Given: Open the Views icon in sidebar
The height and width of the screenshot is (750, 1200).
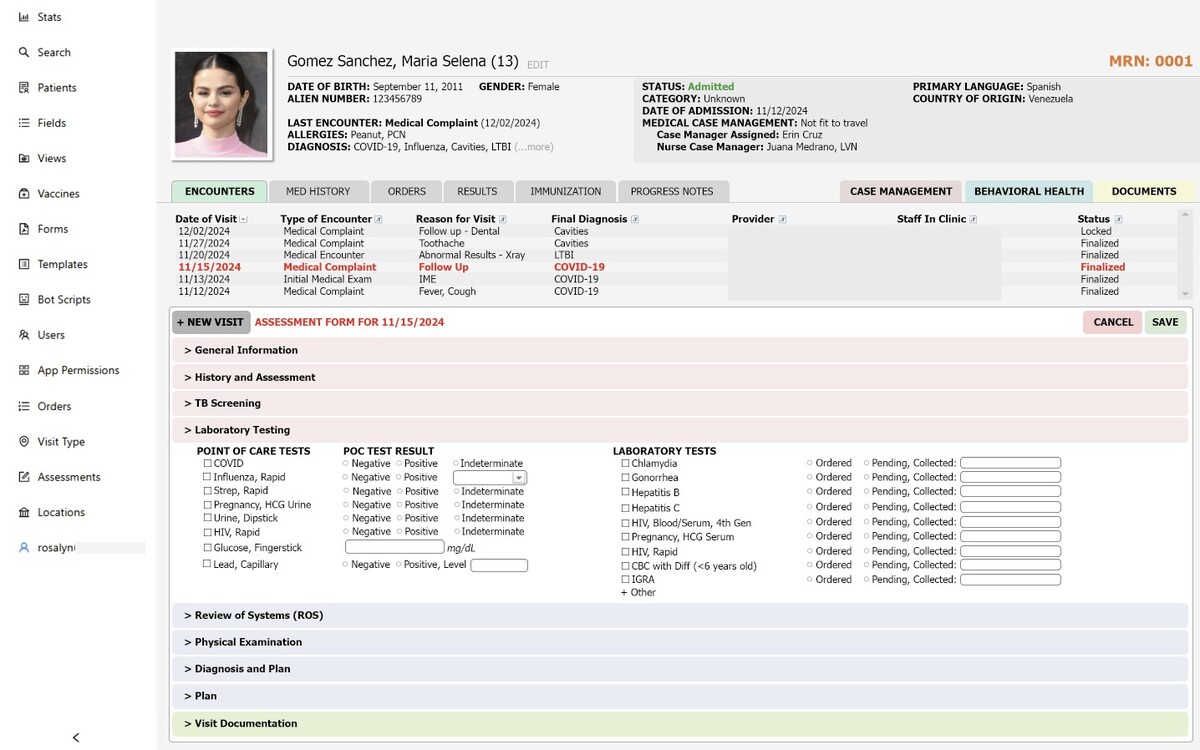Looking at the screenshot, I should (24, 158).
